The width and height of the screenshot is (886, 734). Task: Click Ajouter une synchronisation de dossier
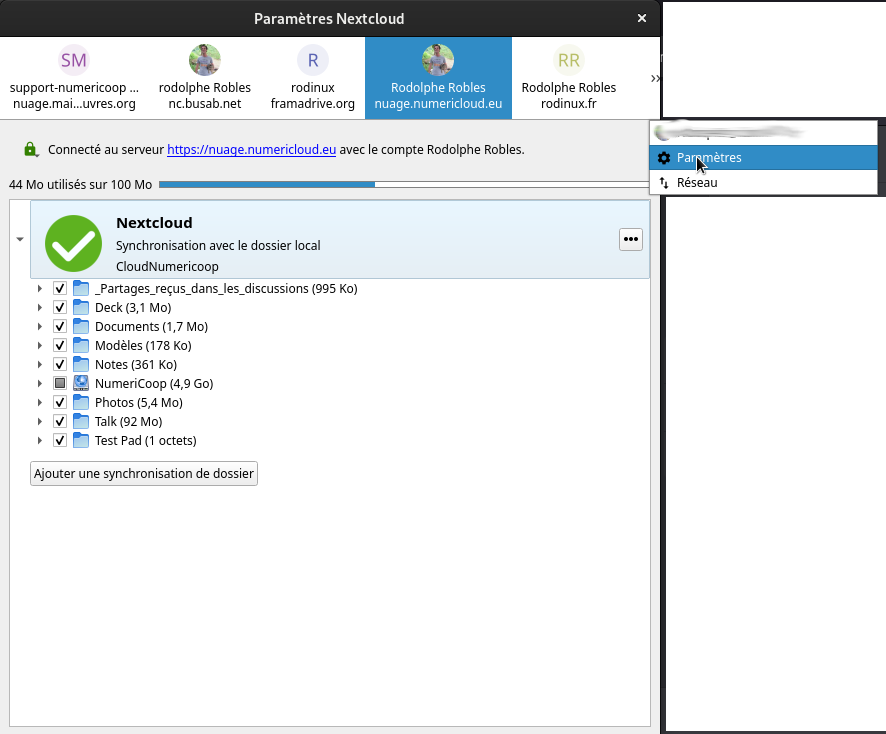[x=144, y=474]
